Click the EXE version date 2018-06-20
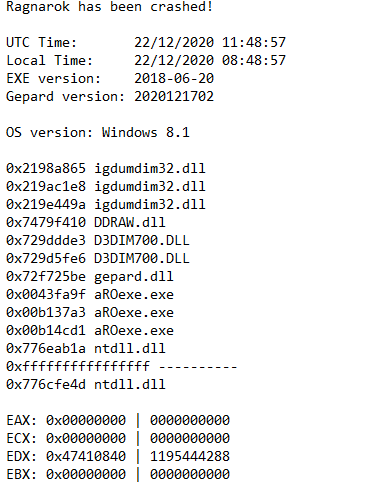 pos(174,78)
